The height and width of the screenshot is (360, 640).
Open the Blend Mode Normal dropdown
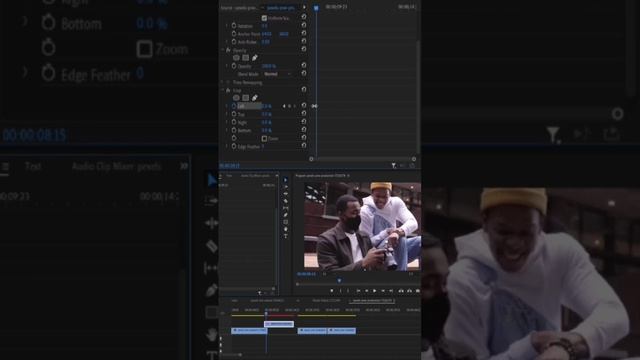(277, 74)
